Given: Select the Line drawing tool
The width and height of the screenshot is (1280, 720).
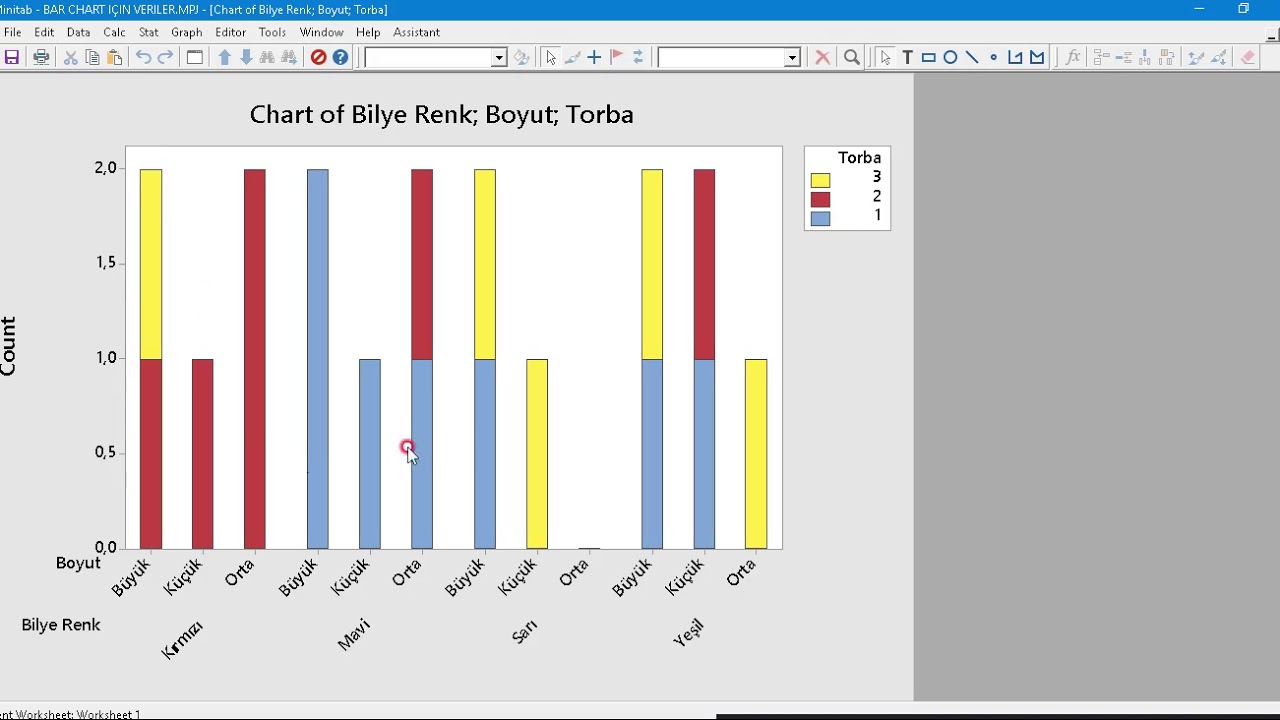Looking at the screenshot, I should [x=972, y=57].
